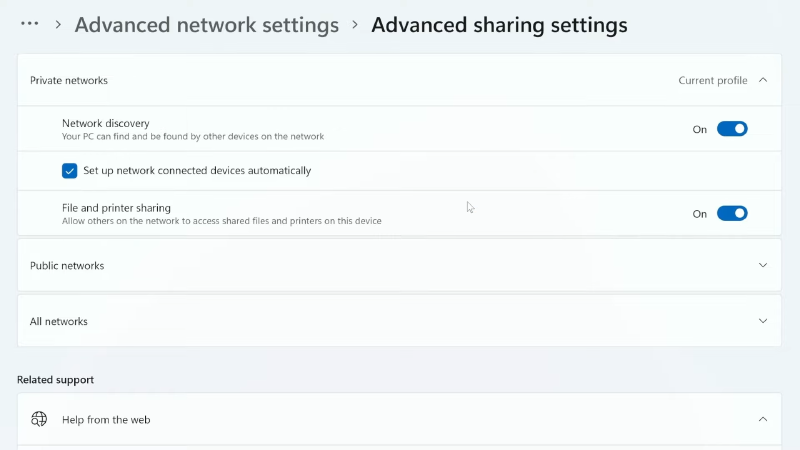This screenshot has height=450, width=800.
Task: Click the Related support heading
Action: pos(55,380)
